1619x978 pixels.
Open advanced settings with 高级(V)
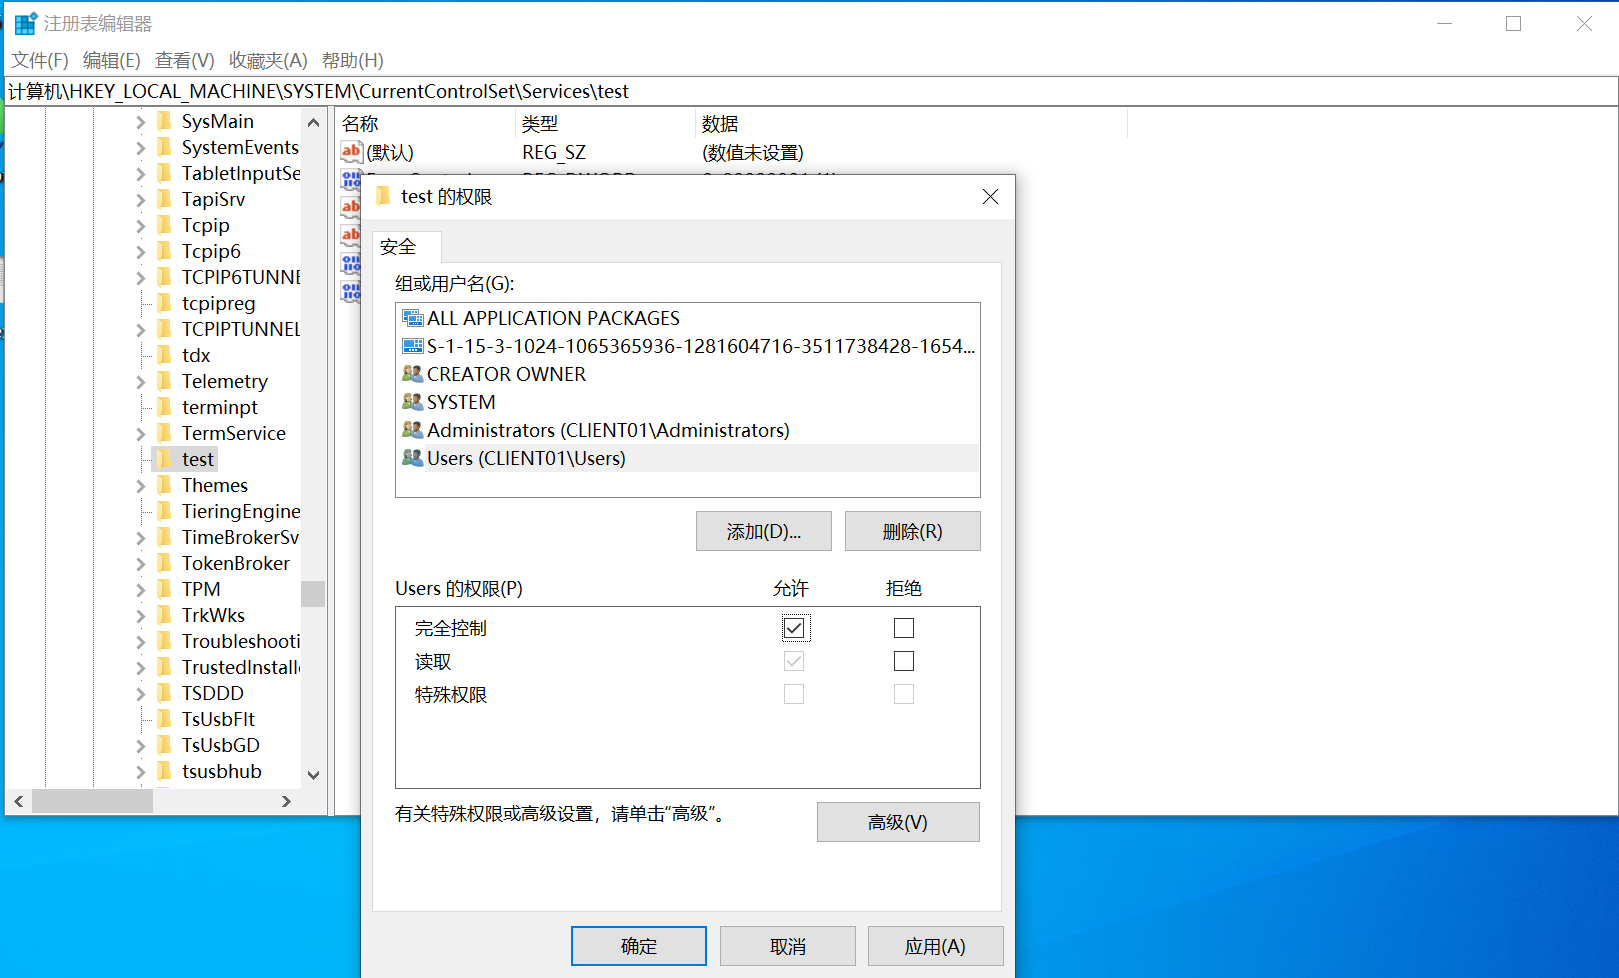(897, 822)
